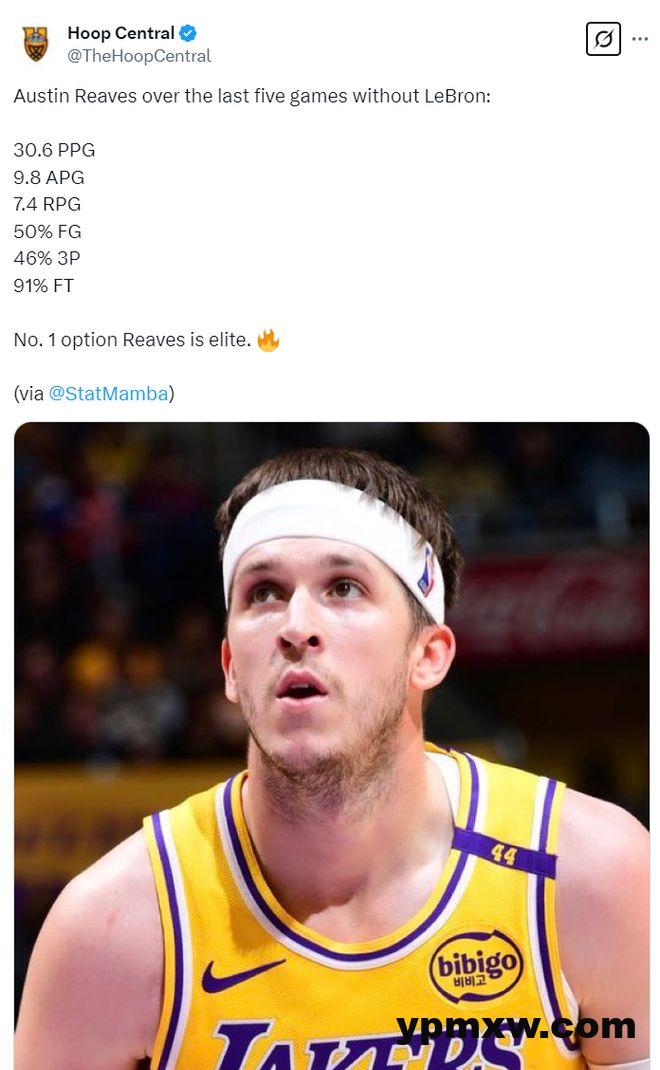
Task: Open the Grok explain-post icon
Action: click(x=603, y=39)
